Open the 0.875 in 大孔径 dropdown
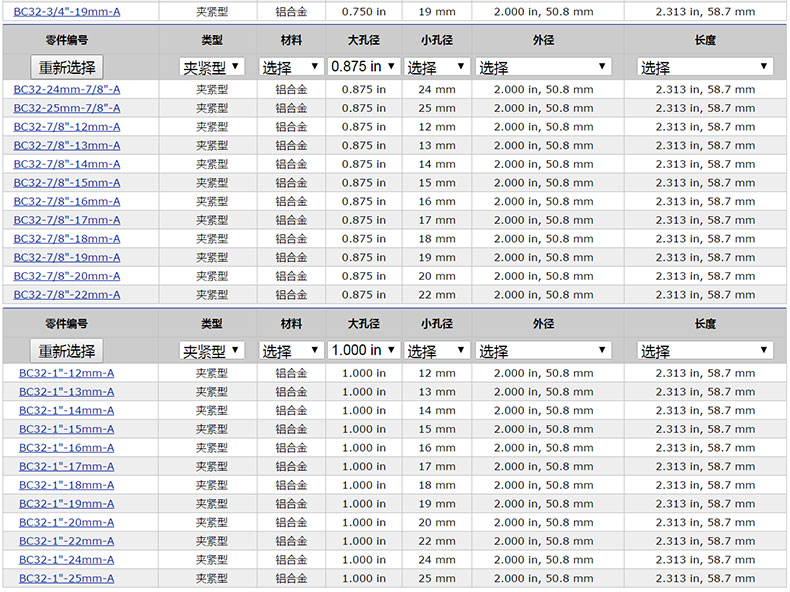 pos(363,67)
